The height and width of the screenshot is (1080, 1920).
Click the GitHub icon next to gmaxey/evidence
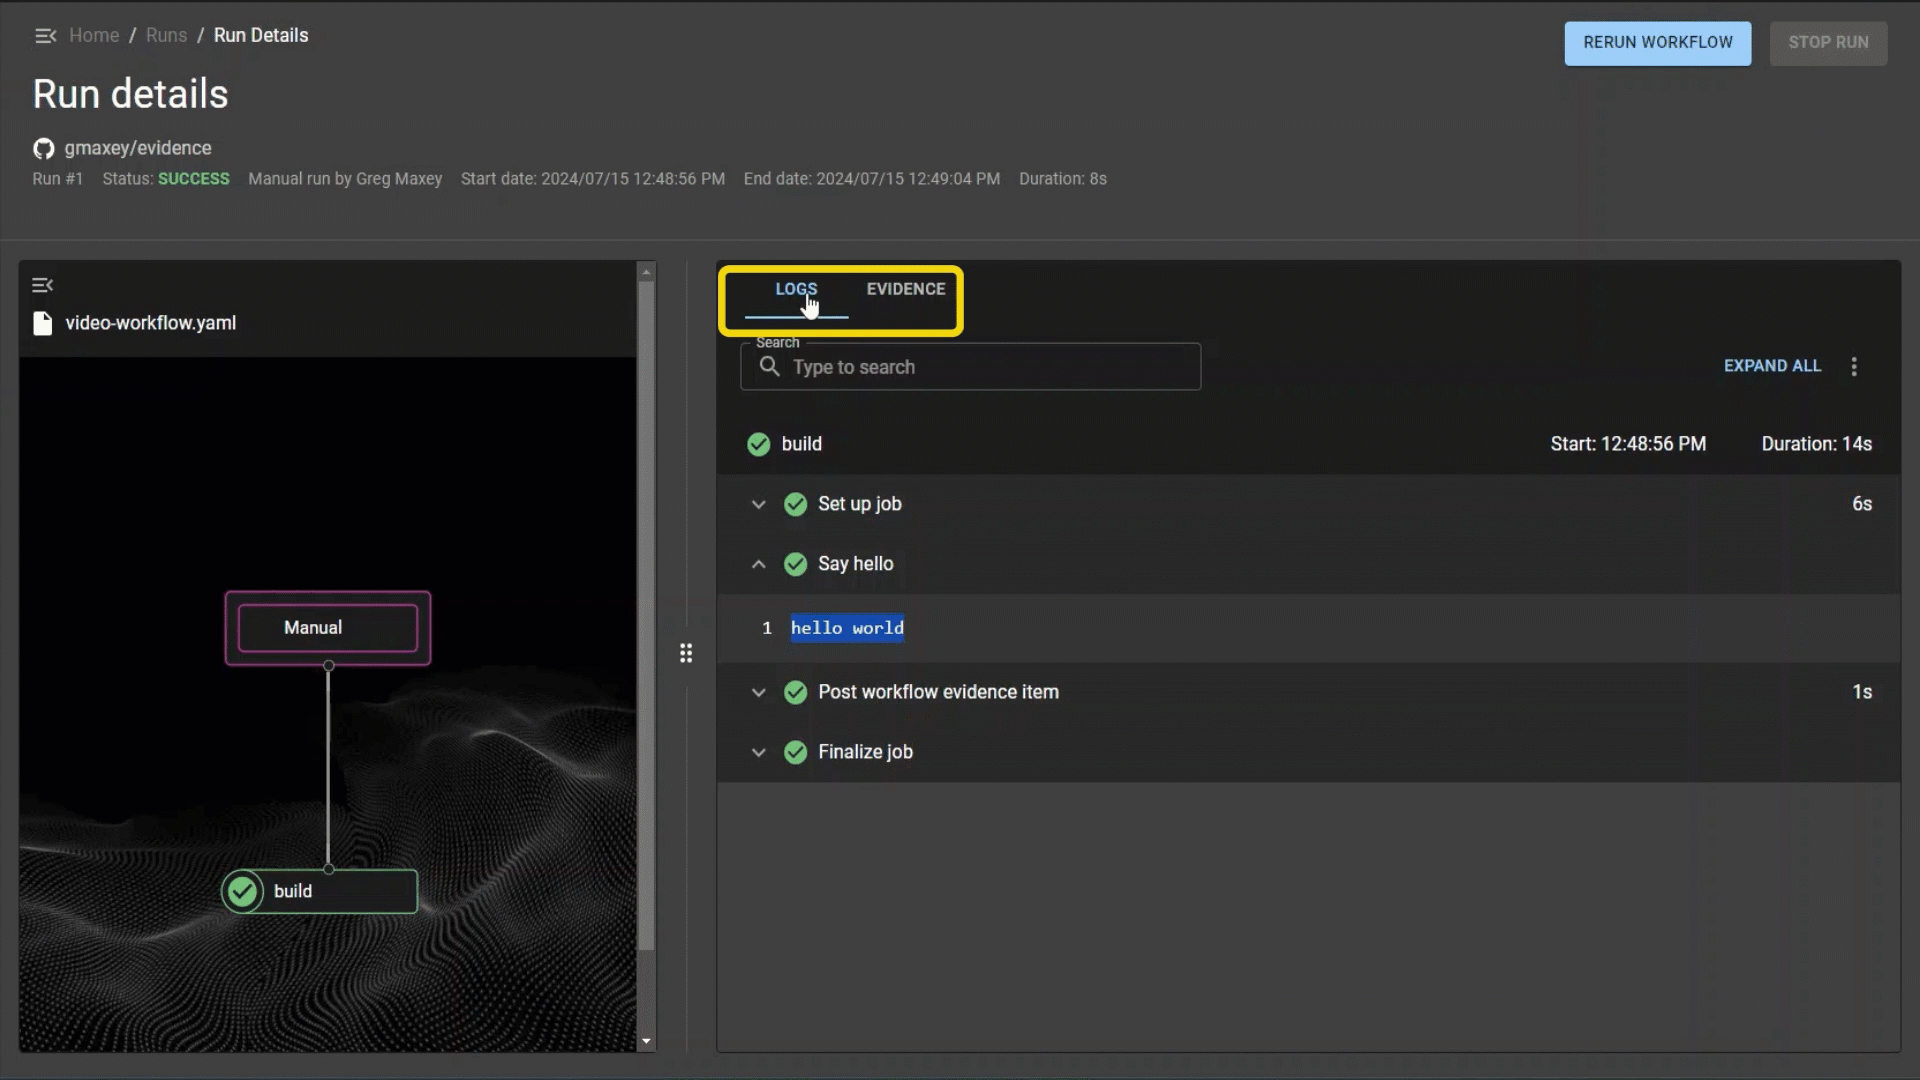pos(43,149)
